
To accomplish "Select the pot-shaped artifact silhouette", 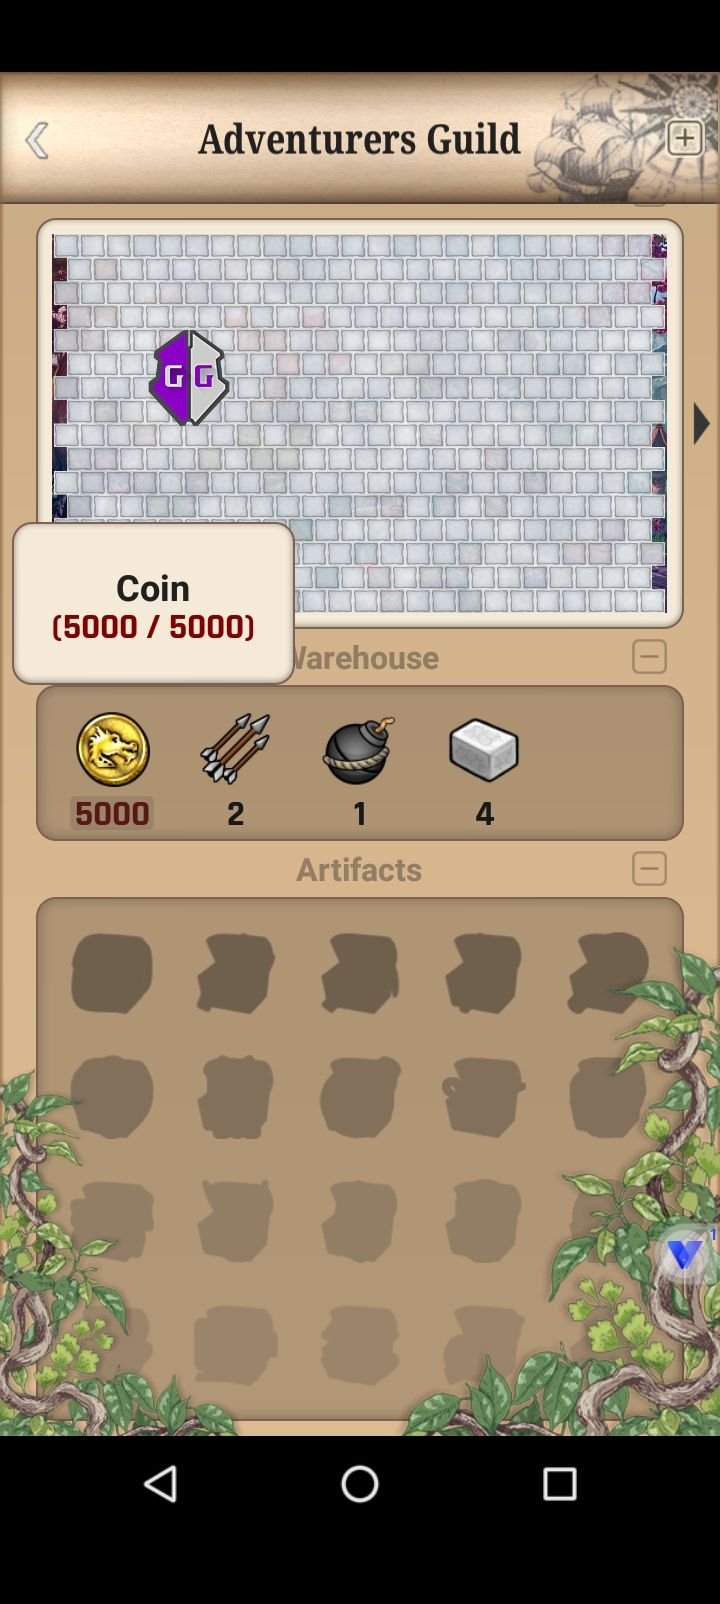I will click(484, 1097).
